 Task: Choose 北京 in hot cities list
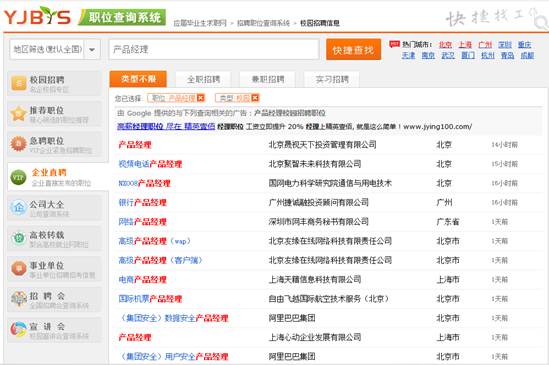coord(445,44)
